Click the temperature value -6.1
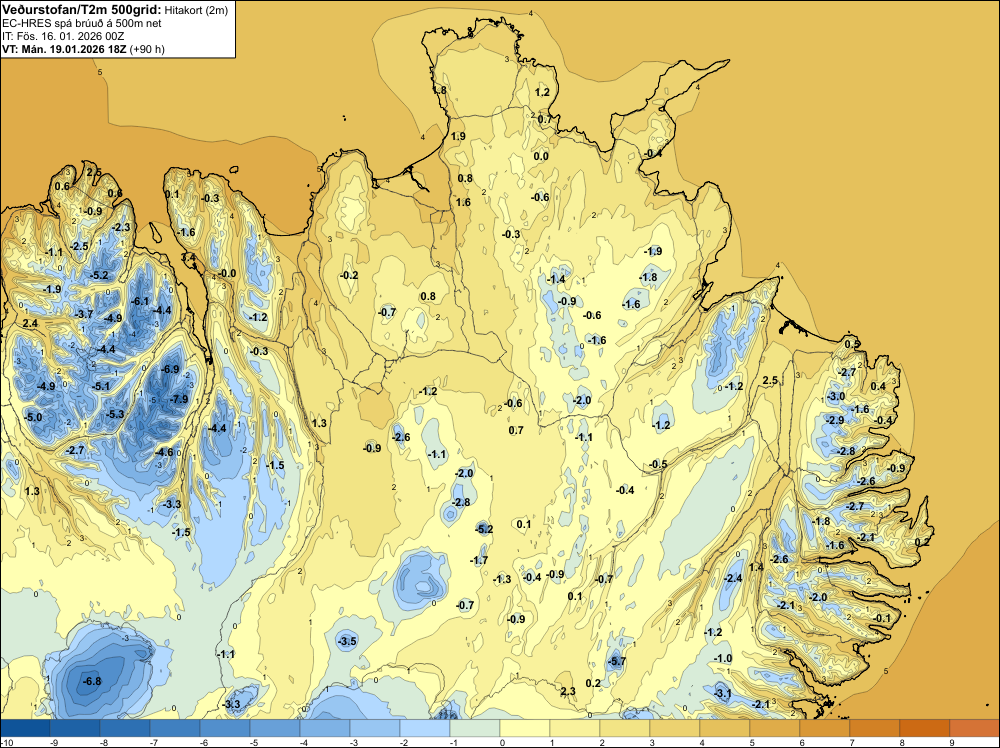Viewport: 1000px width, 748px height. [140, 301]
